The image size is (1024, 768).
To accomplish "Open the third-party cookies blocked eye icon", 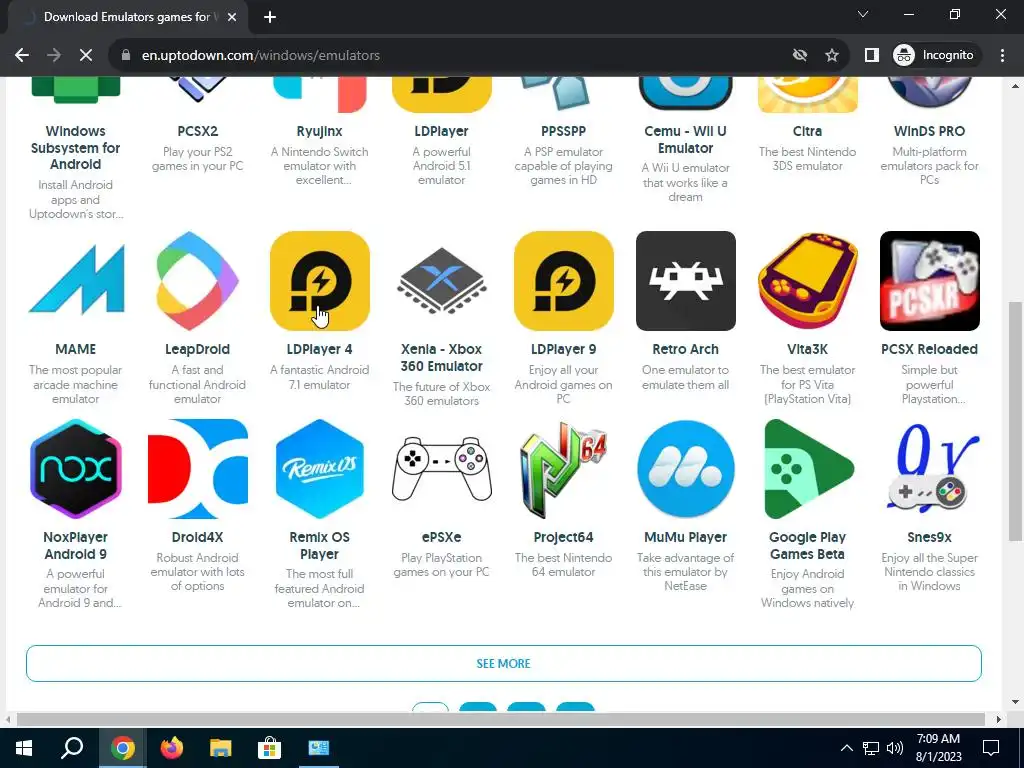I will [x=799, y=56].
